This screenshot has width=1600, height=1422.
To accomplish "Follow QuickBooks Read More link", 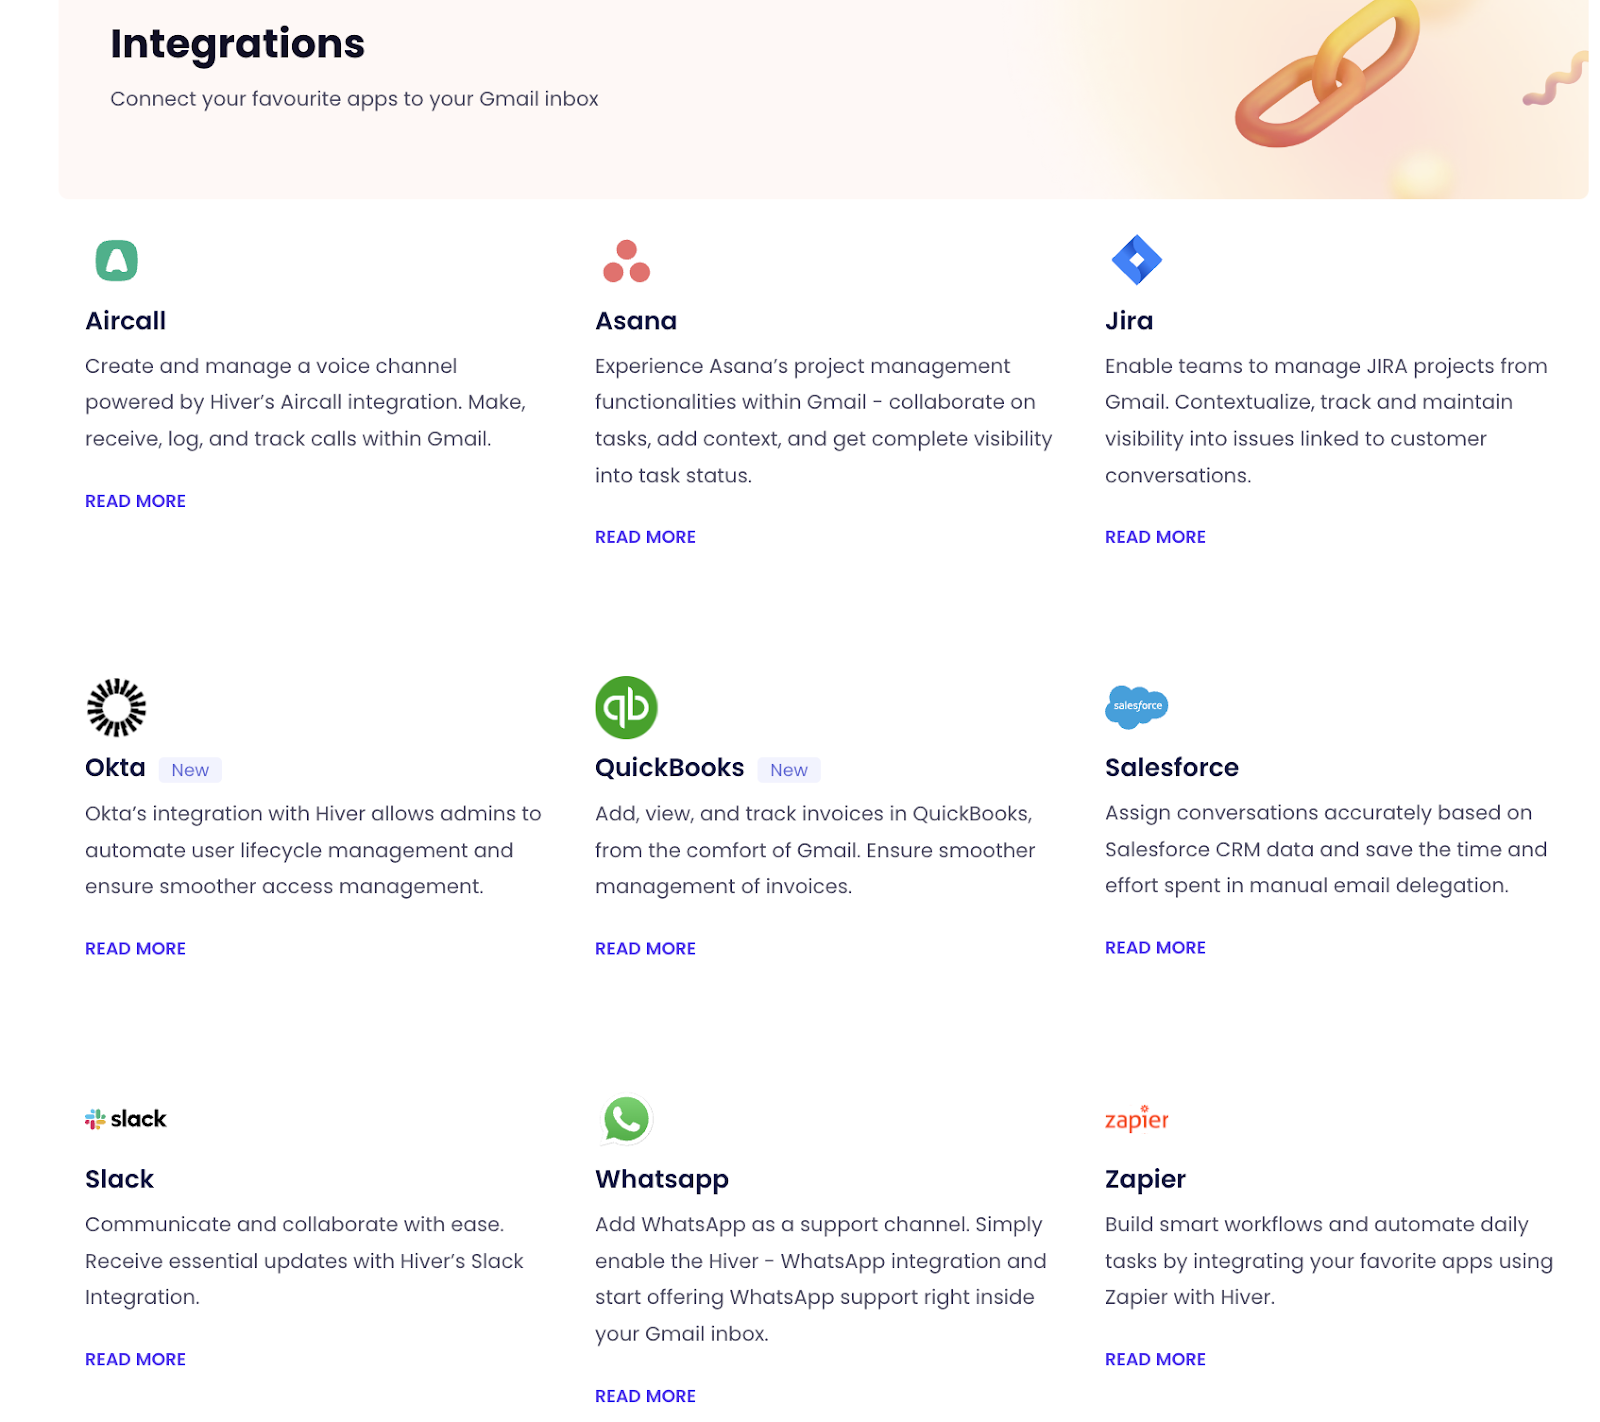I will [x=645, y=948].
